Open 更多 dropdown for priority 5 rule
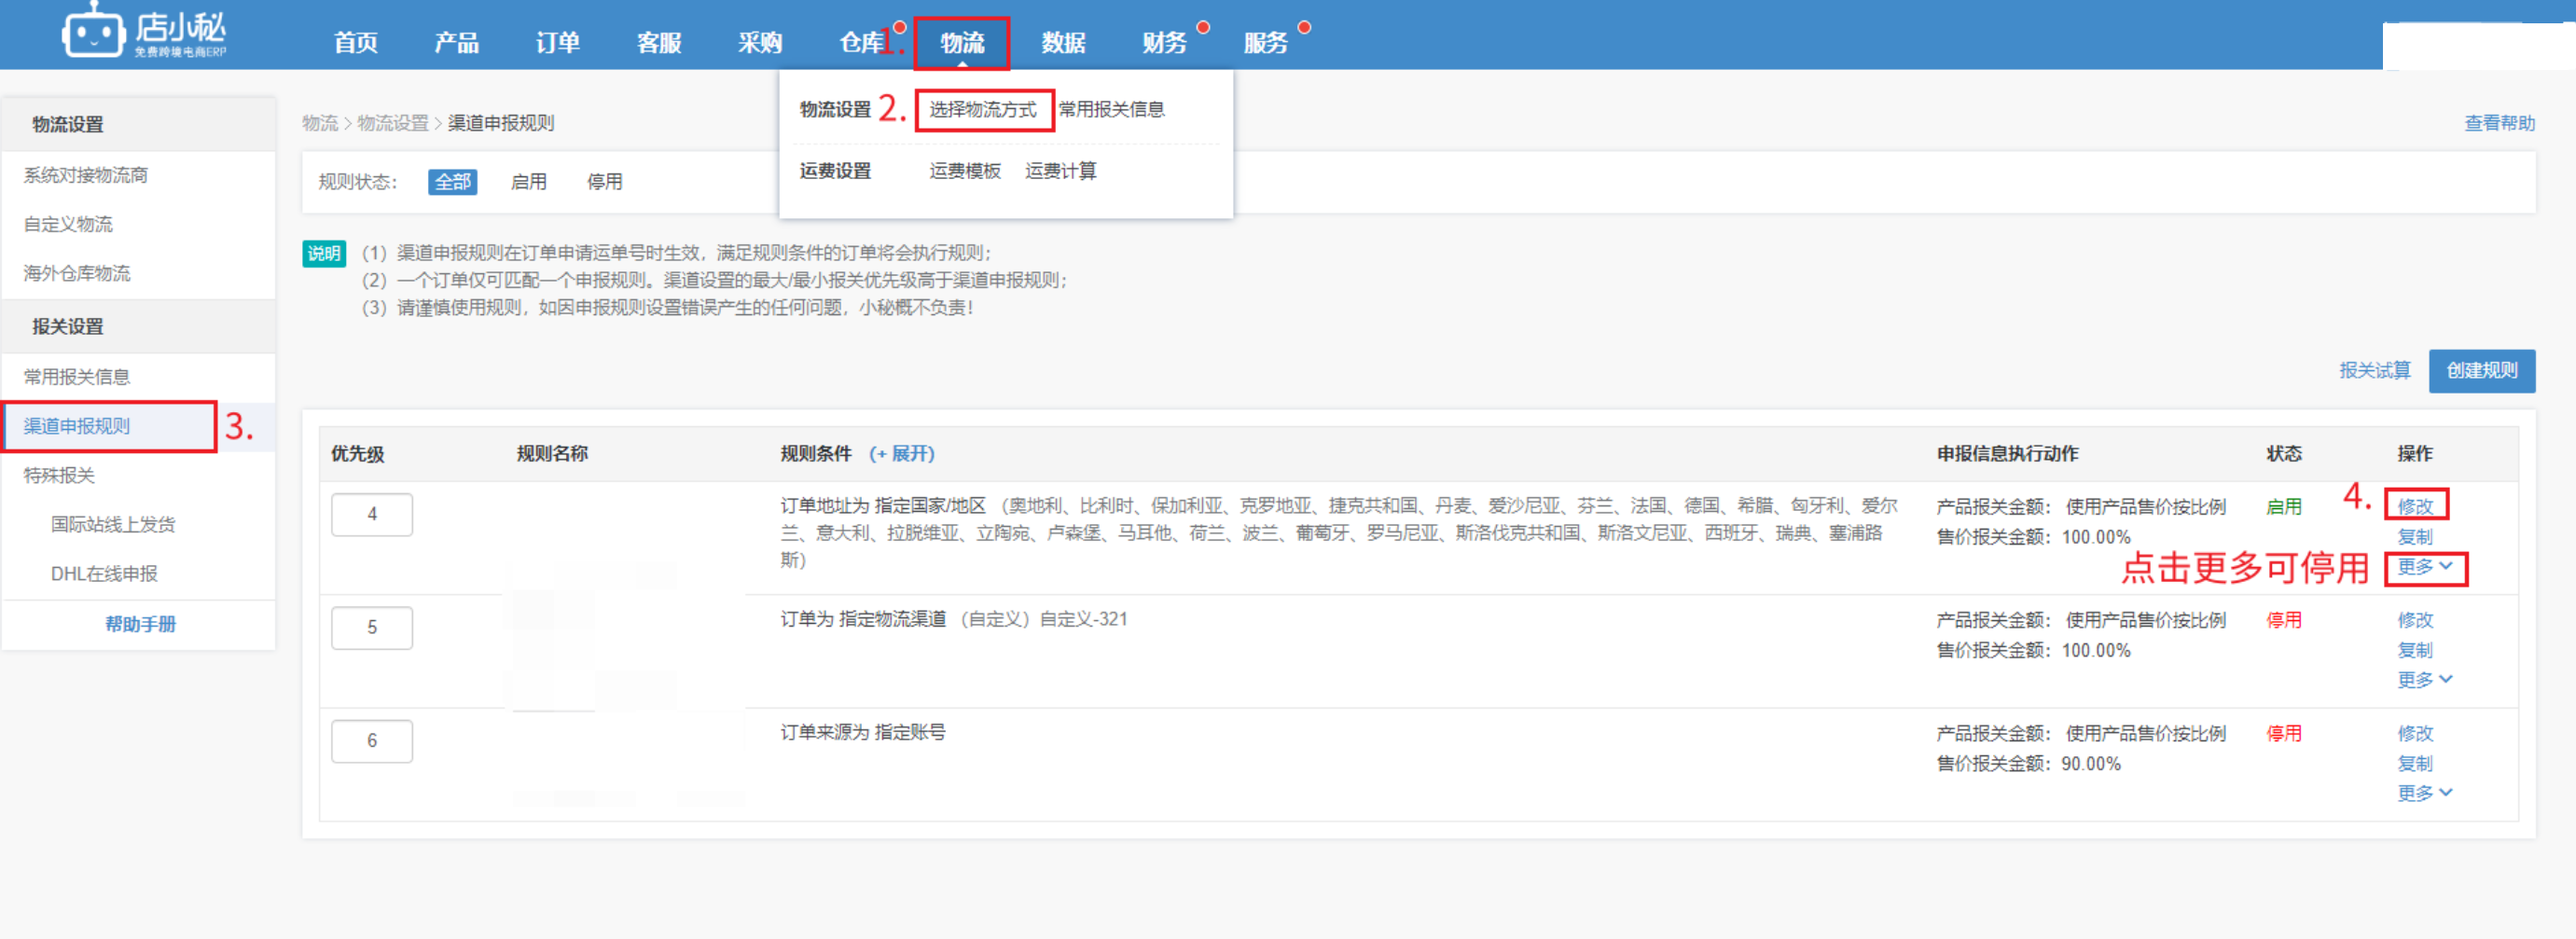The image size is (2576, 939). tap(2424, 680)
